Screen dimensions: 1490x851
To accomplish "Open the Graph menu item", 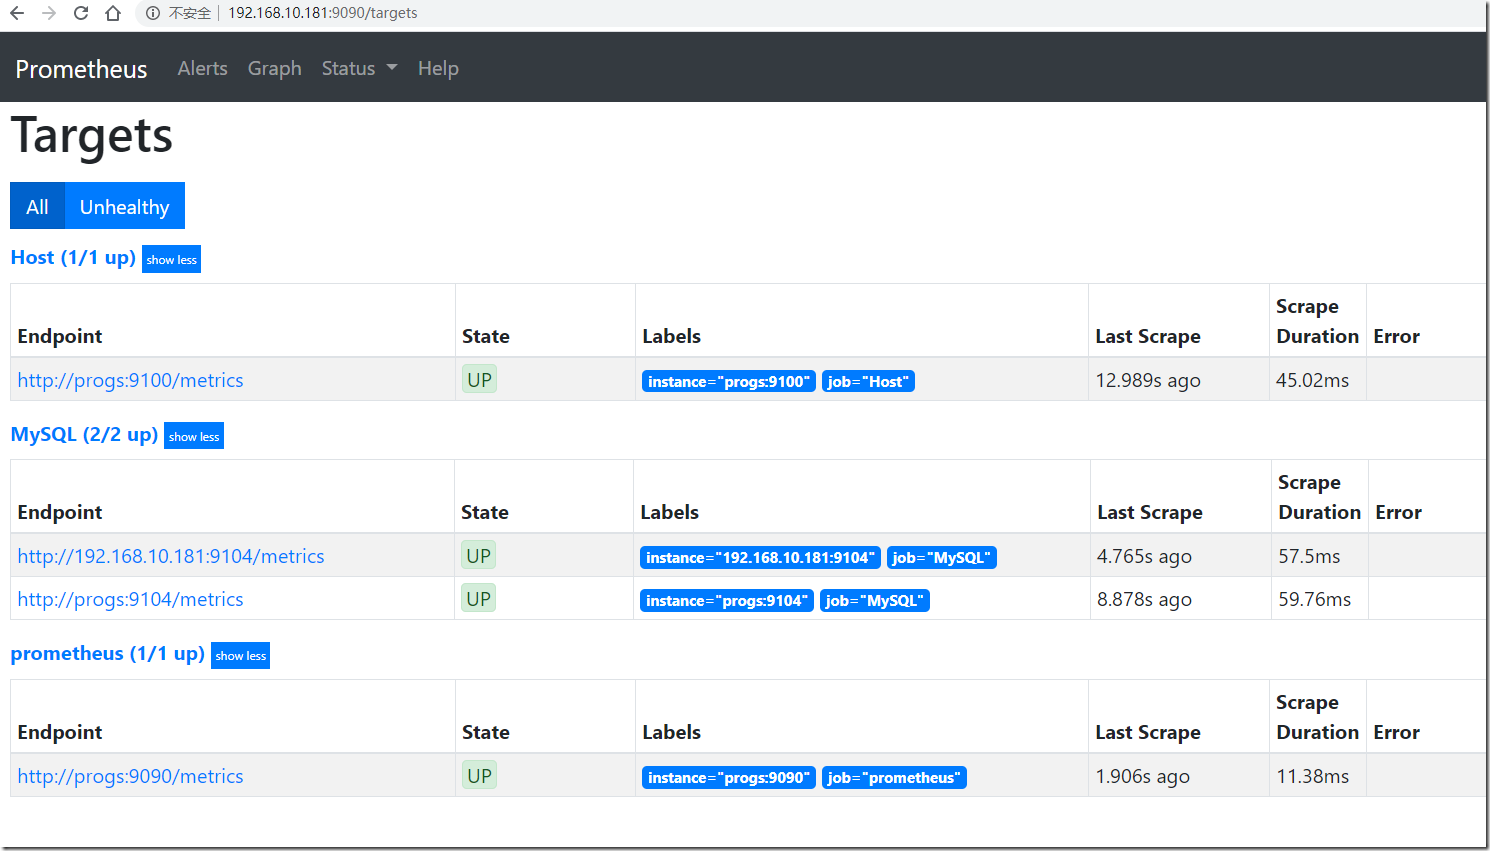I will point(275,68).
